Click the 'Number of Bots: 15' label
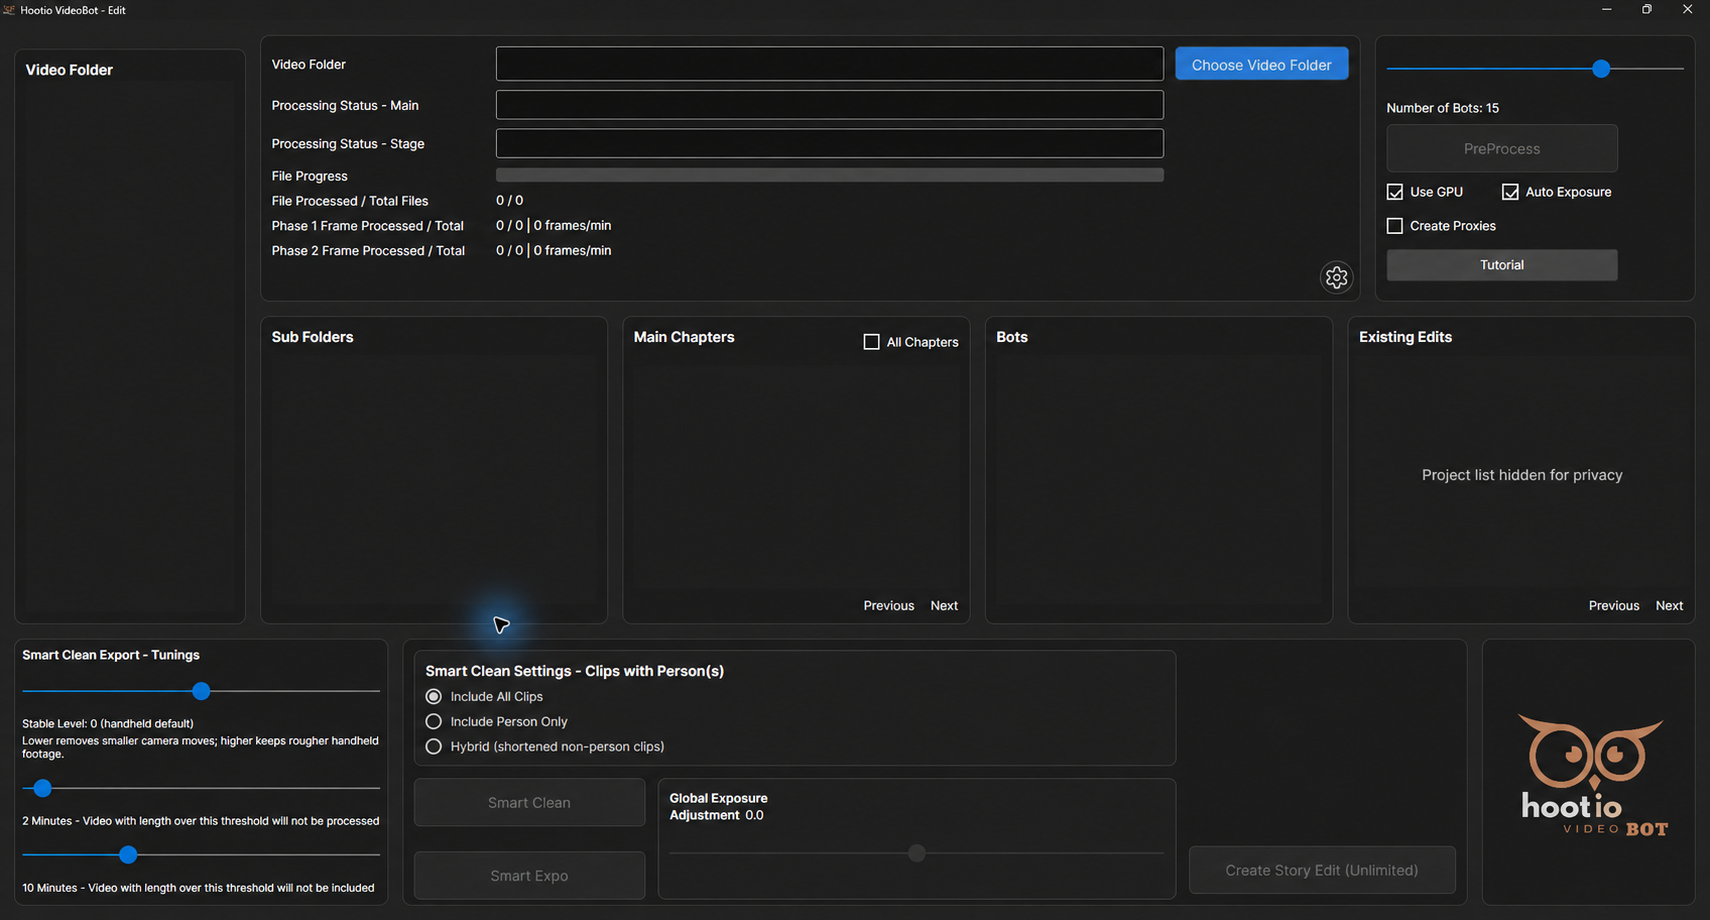Screen dimensions: 1710x920 [x=1442, y=108]
